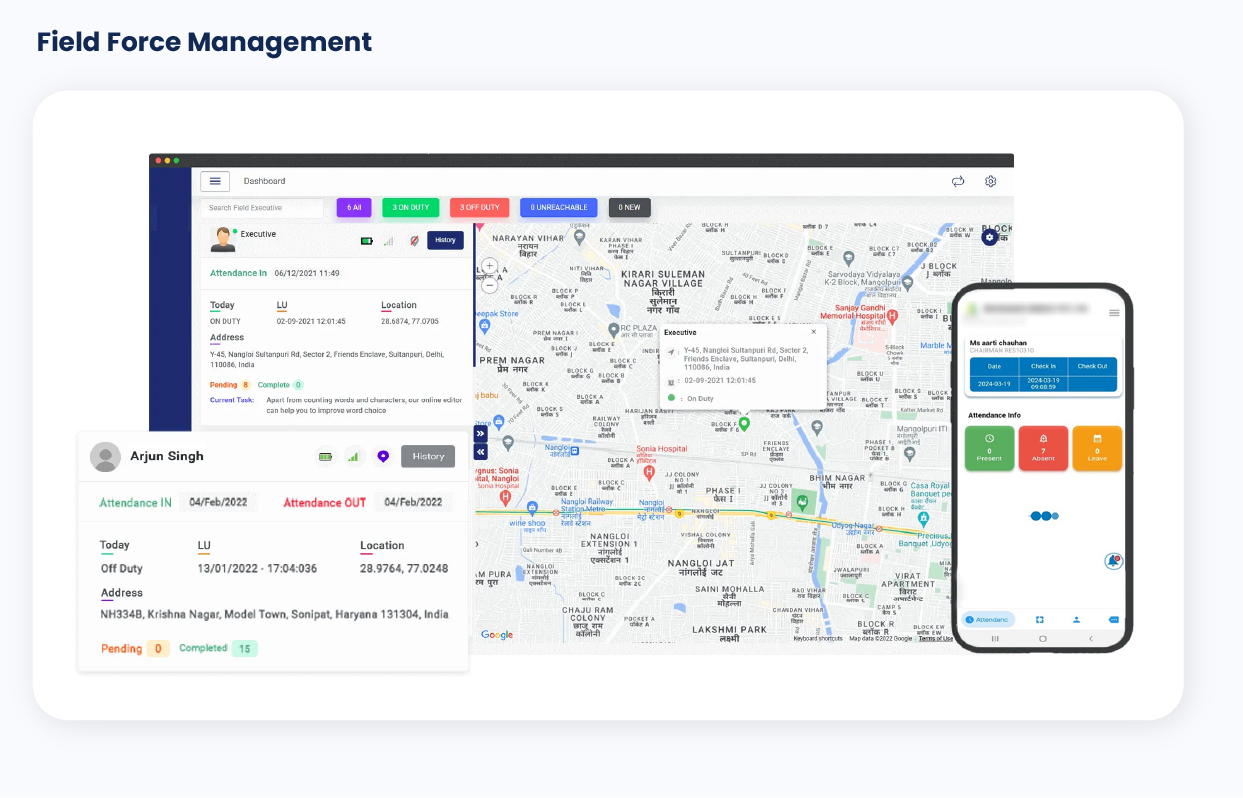Open the phone app hamburger menu
The image size is (1243, 798).
point(1114,313)
